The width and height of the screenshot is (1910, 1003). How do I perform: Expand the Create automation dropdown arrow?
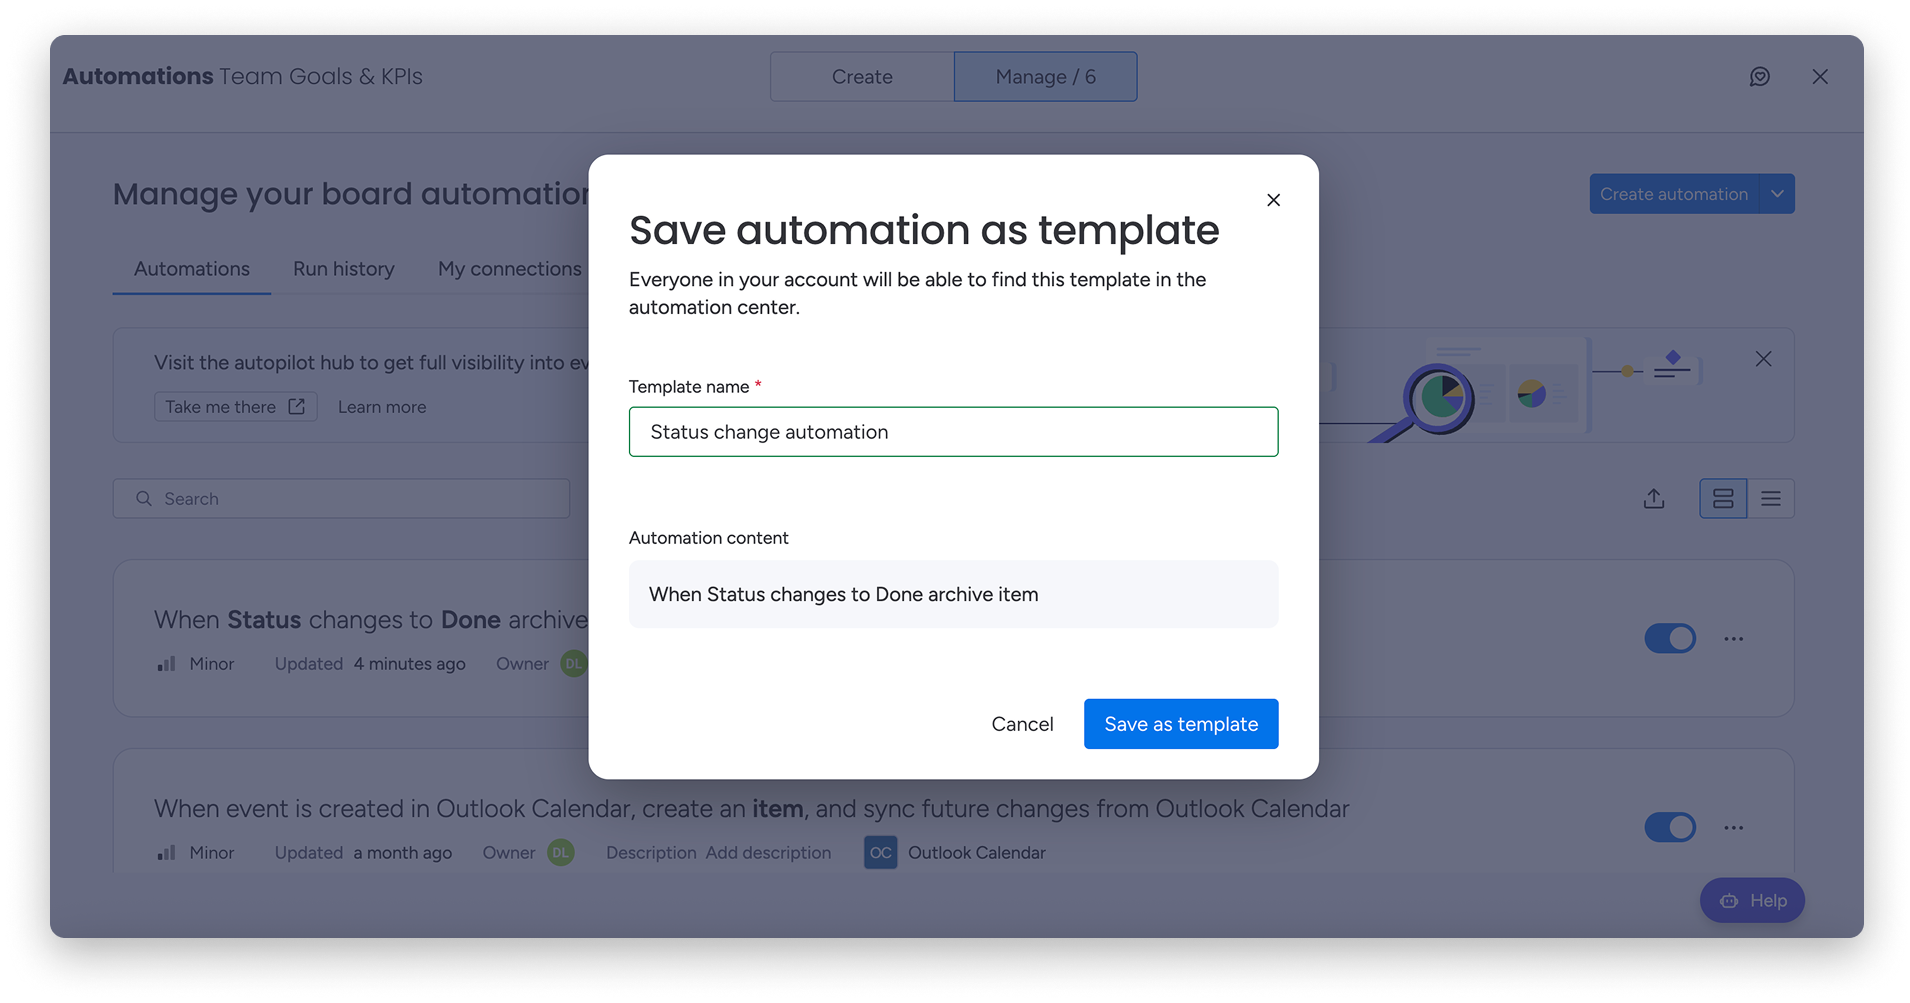[1777, 194]
